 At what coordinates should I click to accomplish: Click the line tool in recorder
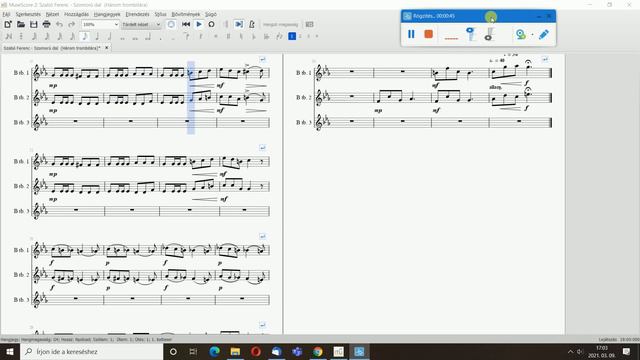coord(451,38)
